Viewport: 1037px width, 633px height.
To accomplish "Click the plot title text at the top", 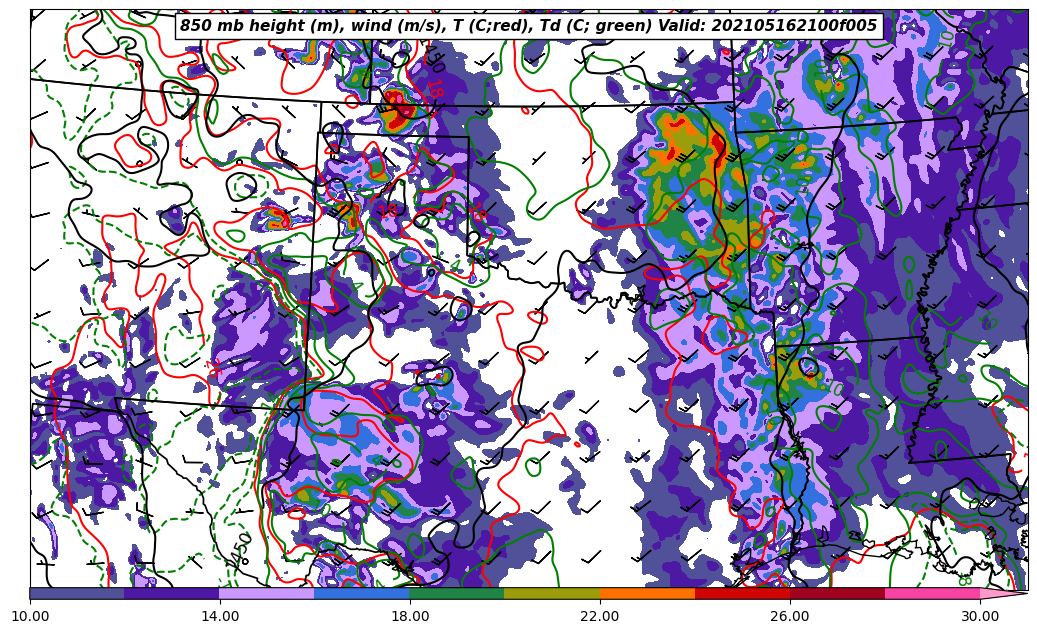I will click(528, 26).
